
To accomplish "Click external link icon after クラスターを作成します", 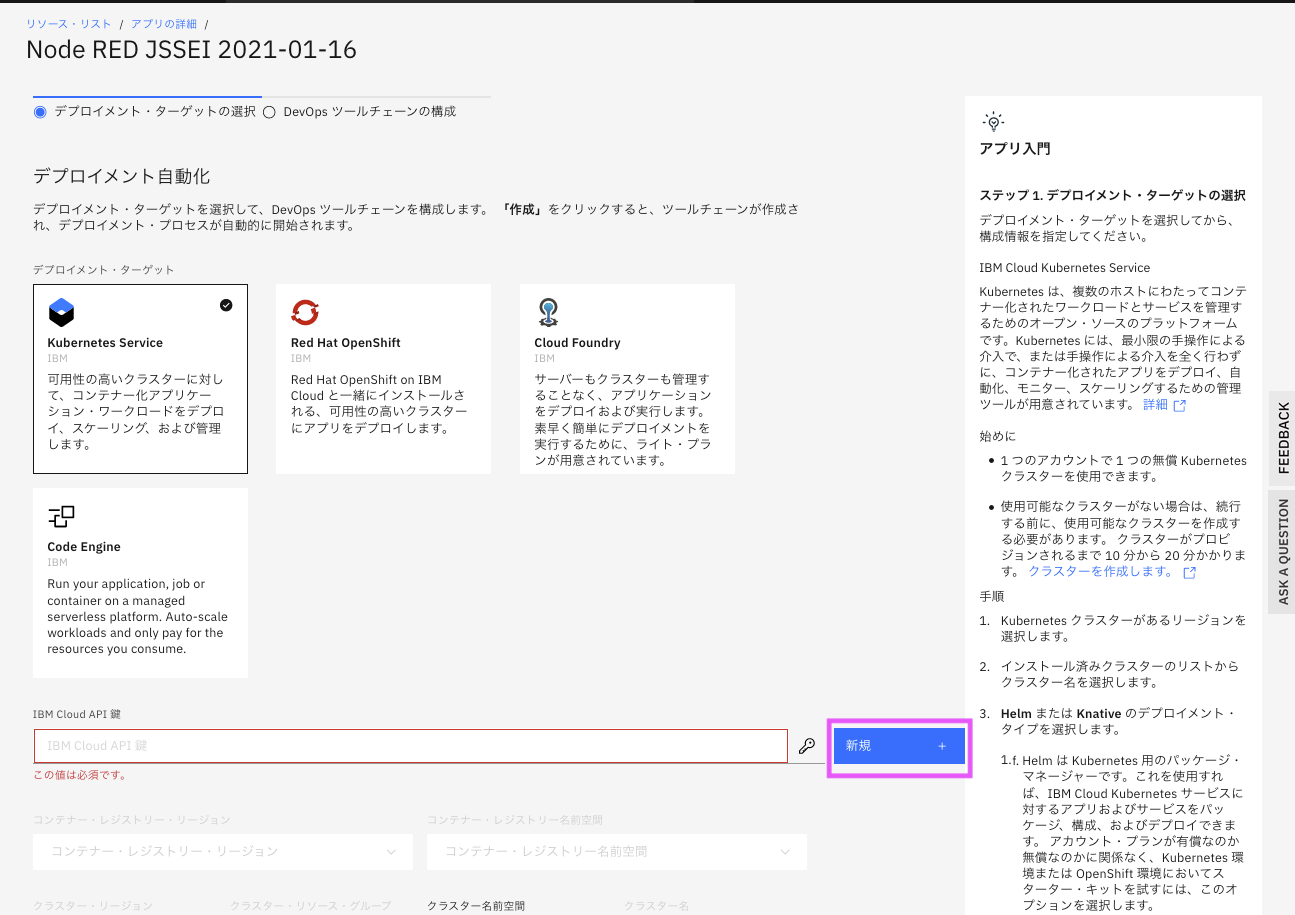I will pyautogui.click(x=1189, y=573).
